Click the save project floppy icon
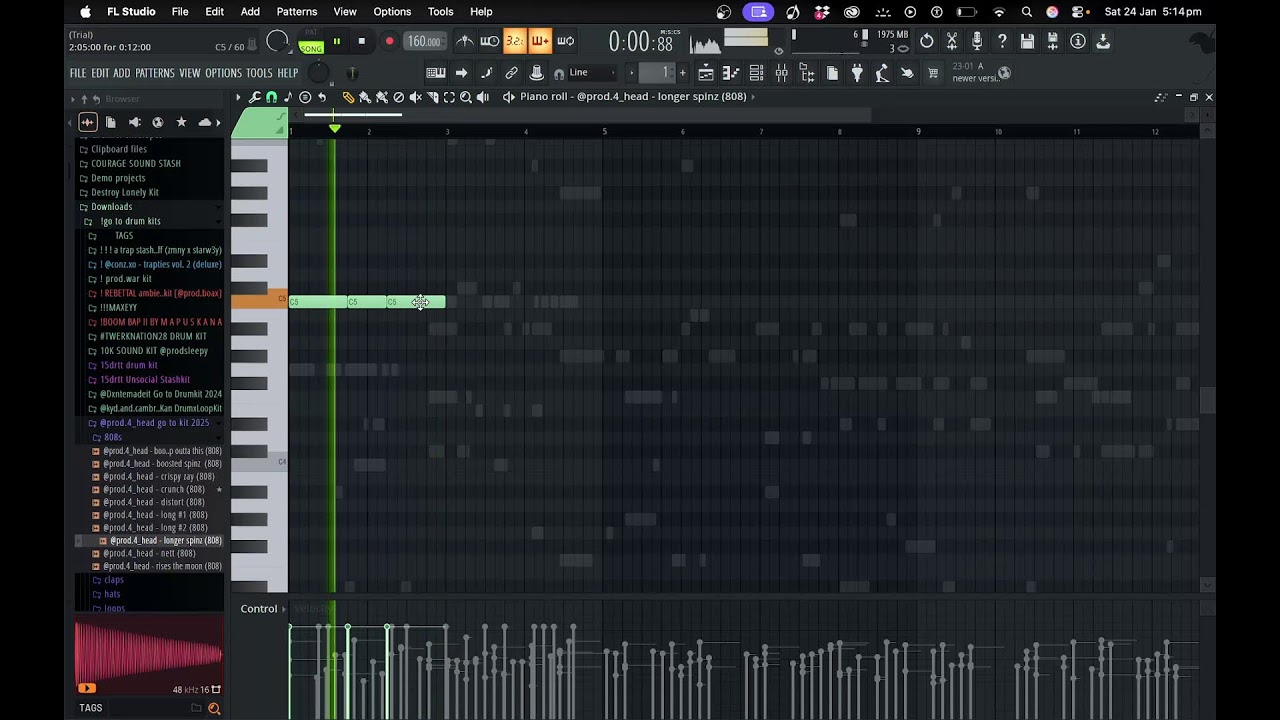Screen dimensions: 1280x720 (x=1027, y=41)
